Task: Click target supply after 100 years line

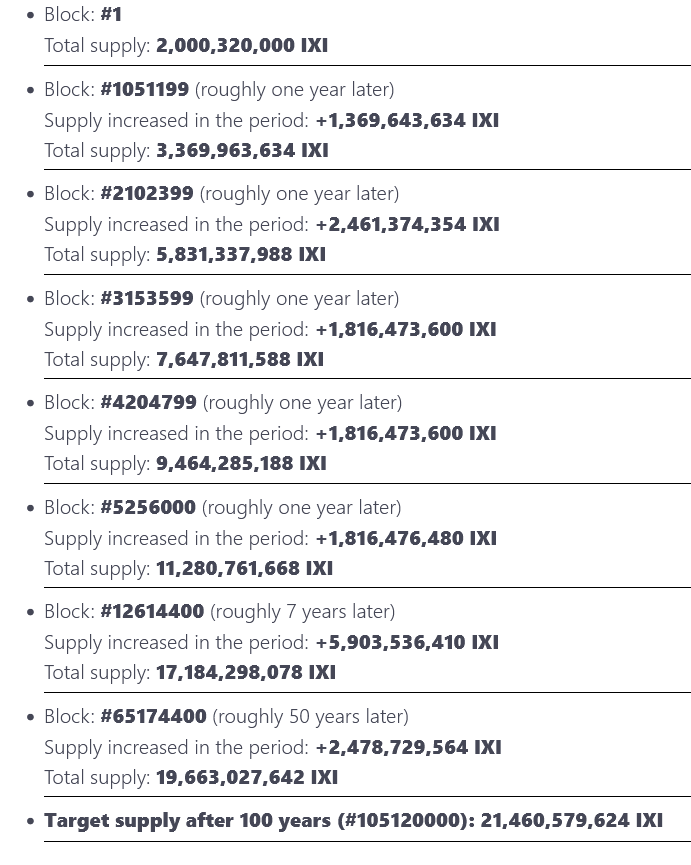Action: [x=353, y=821]
